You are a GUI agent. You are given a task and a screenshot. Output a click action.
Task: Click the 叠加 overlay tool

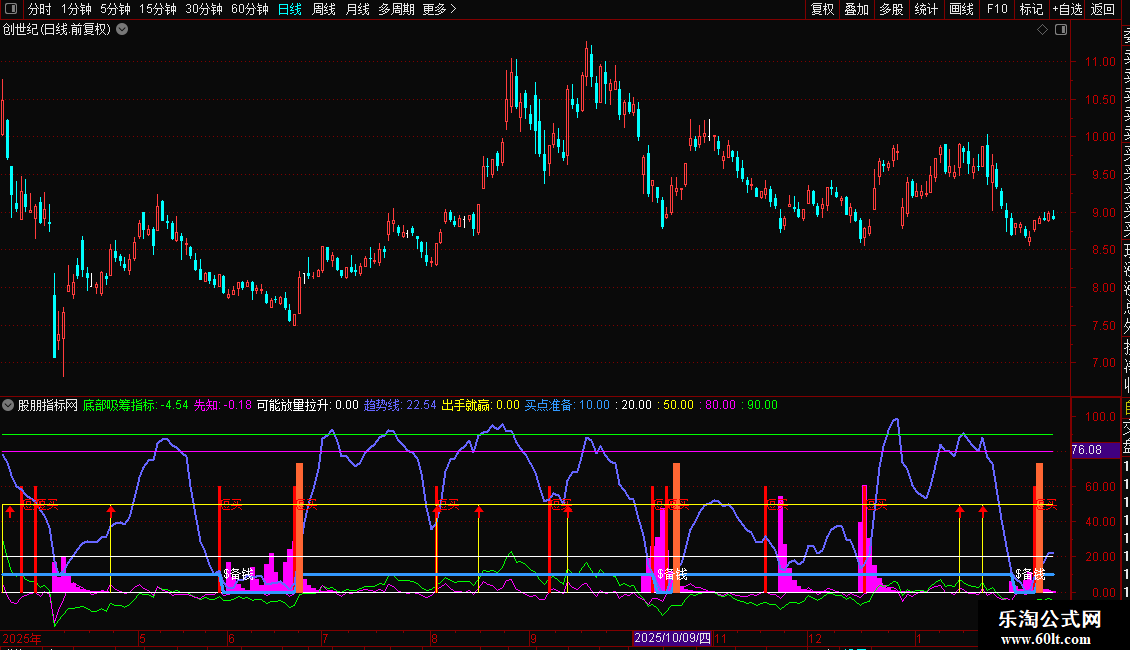(x=856, y=9)
